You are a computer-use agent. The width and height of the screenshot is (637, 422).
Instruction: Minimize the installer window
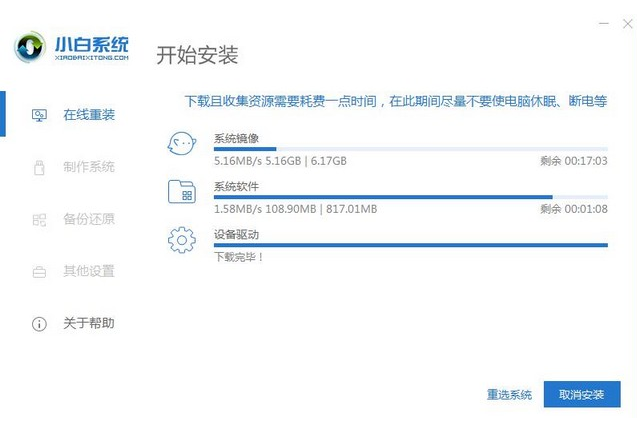click(x=603, y=21)
